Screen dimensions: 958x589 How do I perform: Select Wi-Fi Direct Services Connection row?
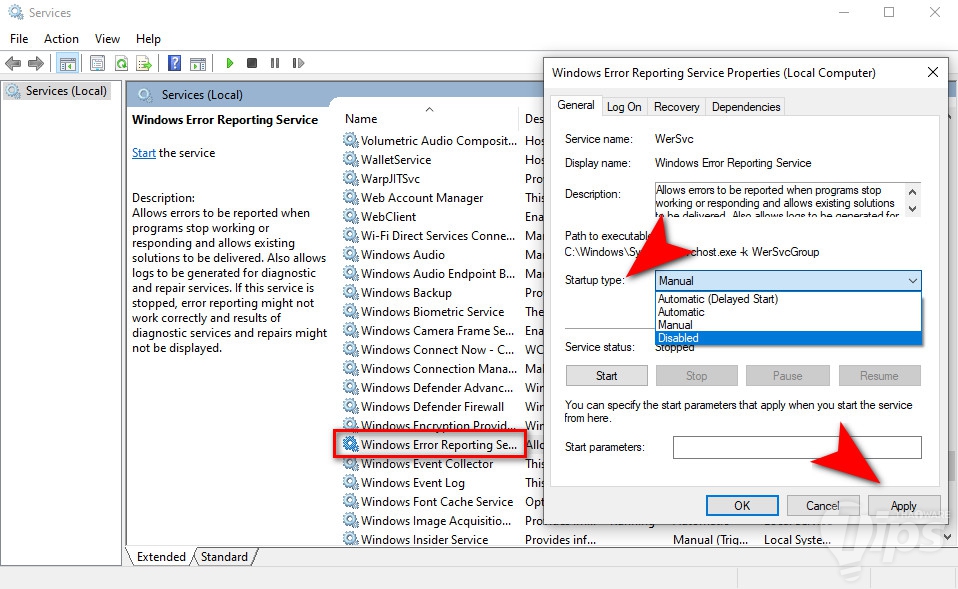coord(430,235)
